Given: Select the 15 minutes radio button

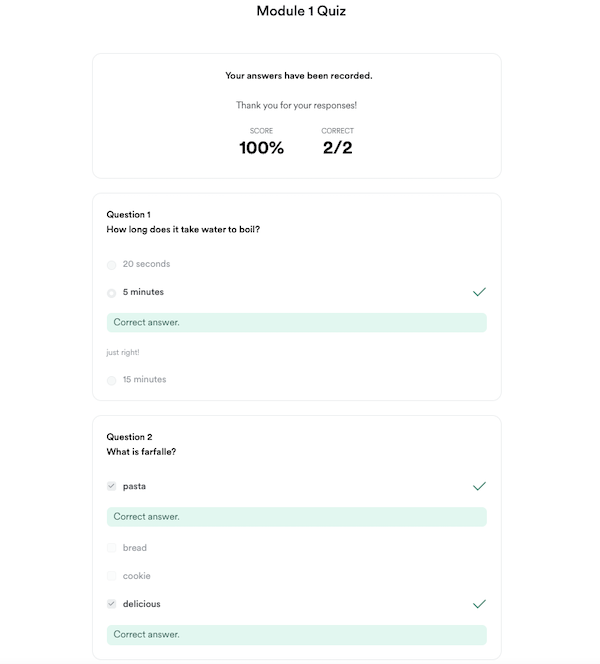Looking at the screenshot, I should click(x=111, y=380).
